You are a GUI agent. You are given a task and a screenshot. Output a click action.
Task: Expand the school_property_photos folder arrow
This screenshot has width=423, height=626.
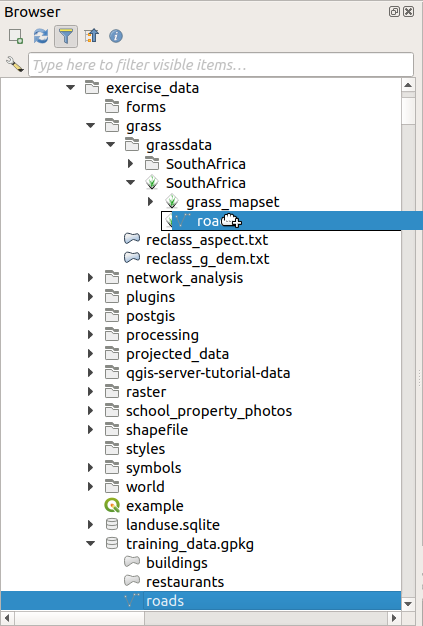point(91,410)
